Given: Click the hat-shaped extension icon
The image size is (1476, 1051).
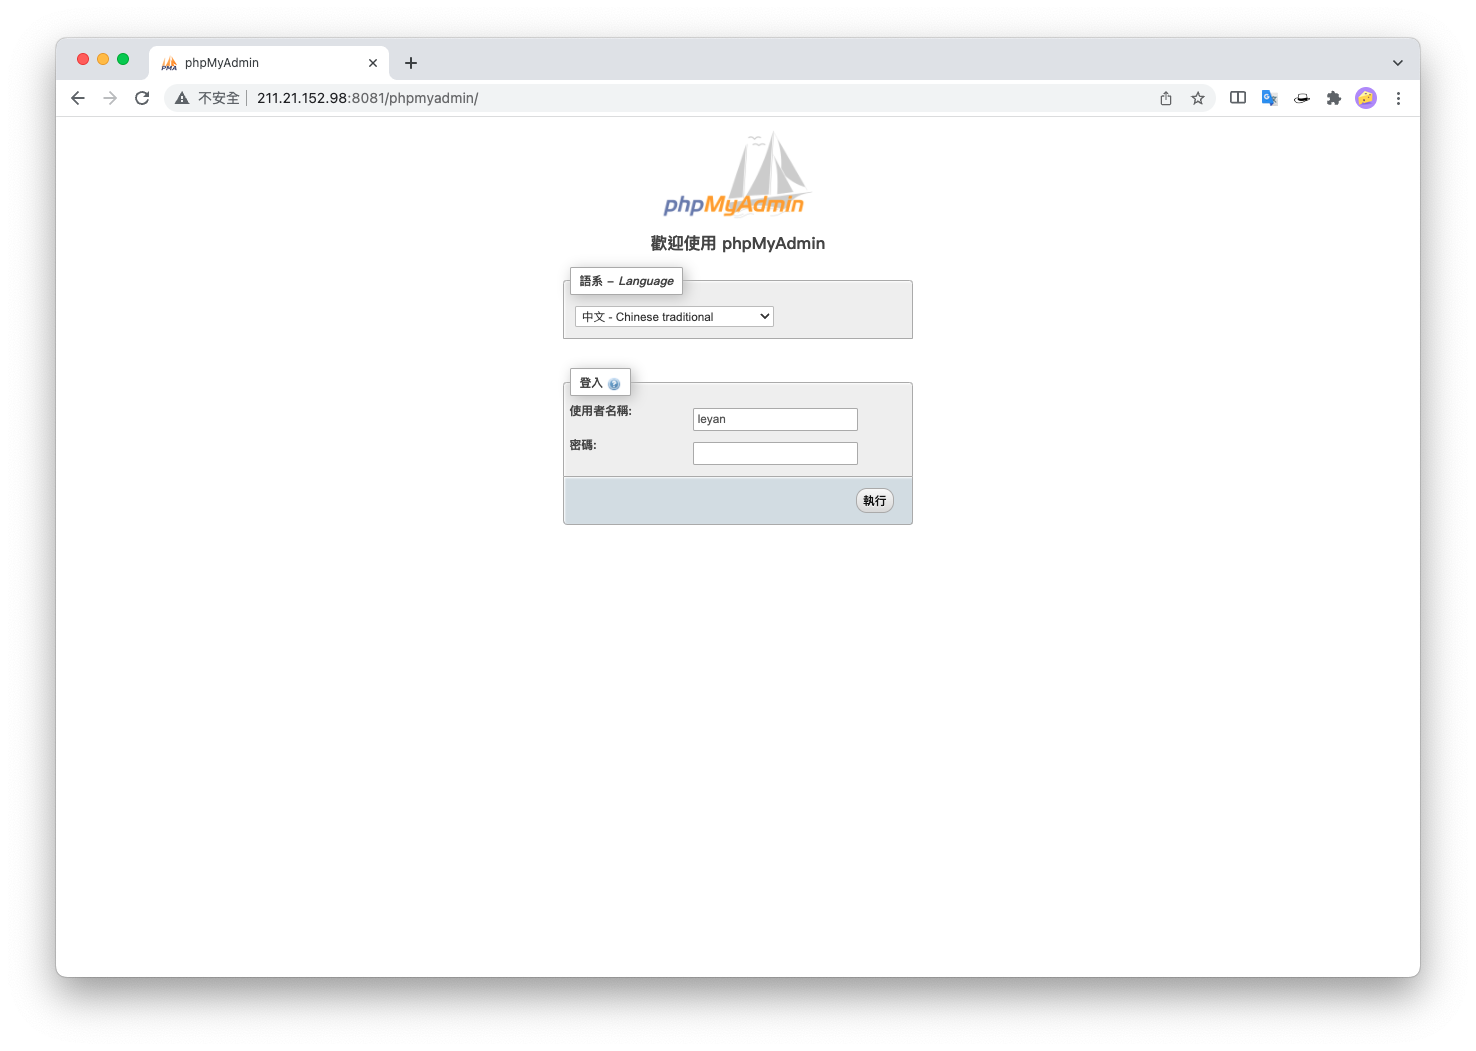Looking at the screenshot, I should [x=1302, y=98].
